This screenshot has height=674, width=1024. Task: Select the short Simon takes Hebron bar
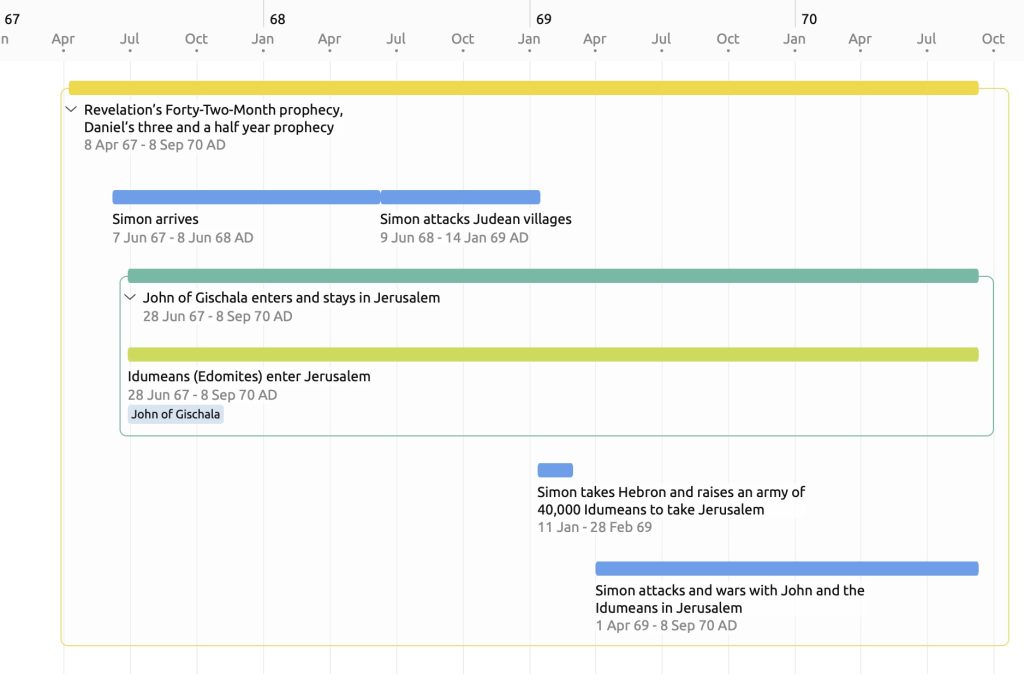(555, 470)
